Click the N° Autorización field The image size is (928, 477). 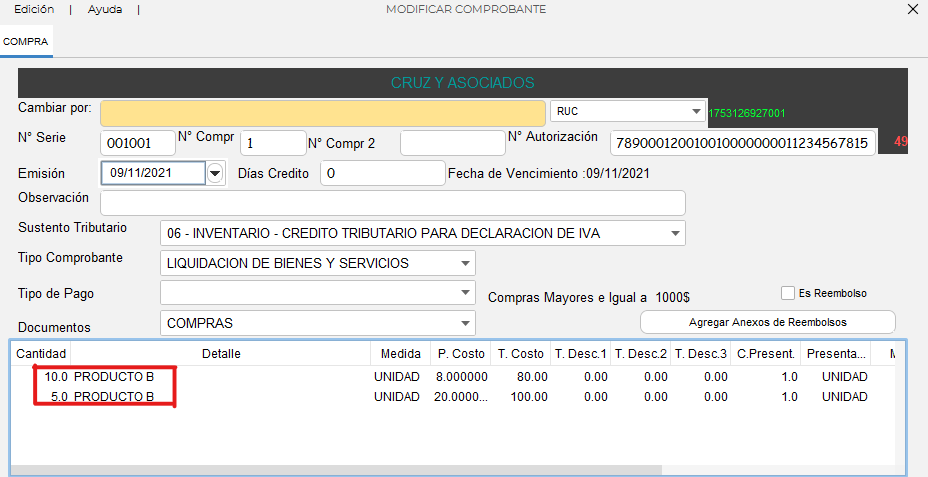[x=742, y=143]
